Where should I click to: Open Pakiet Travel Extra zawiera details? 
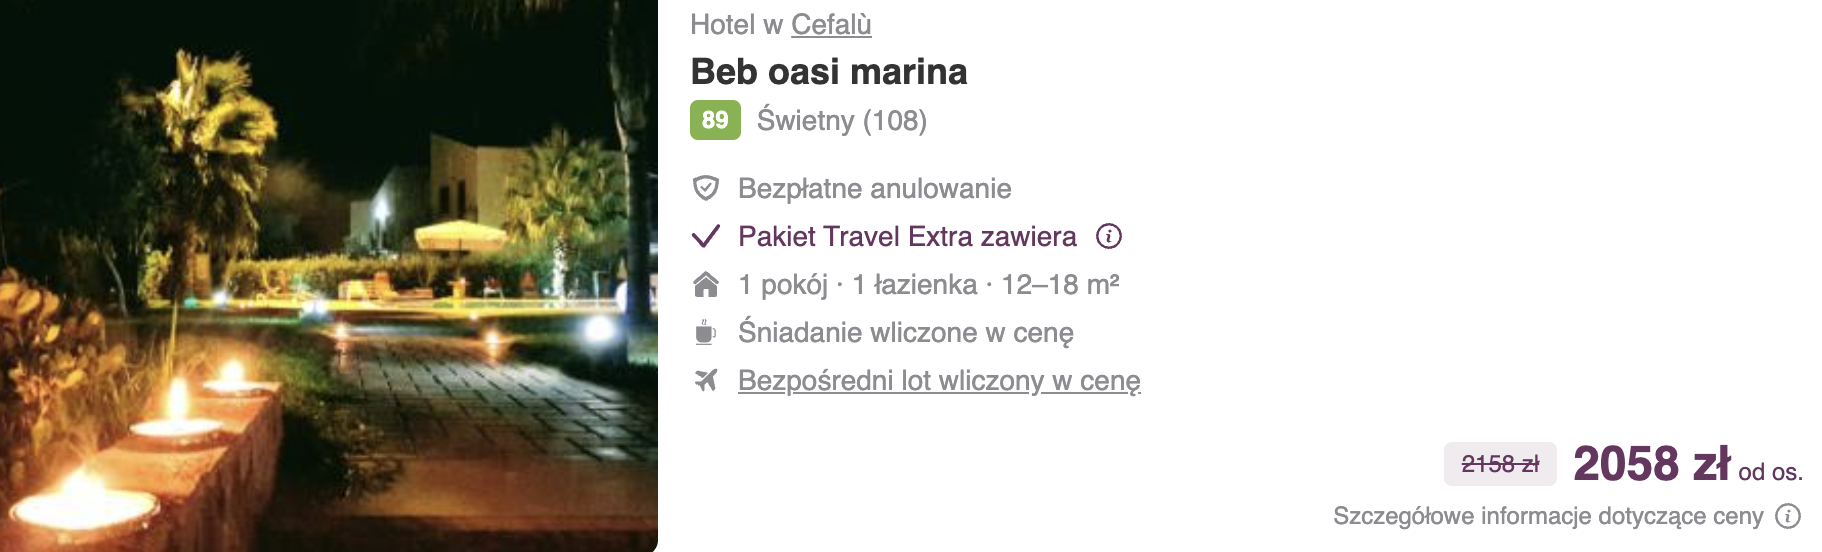coord(907,236)
